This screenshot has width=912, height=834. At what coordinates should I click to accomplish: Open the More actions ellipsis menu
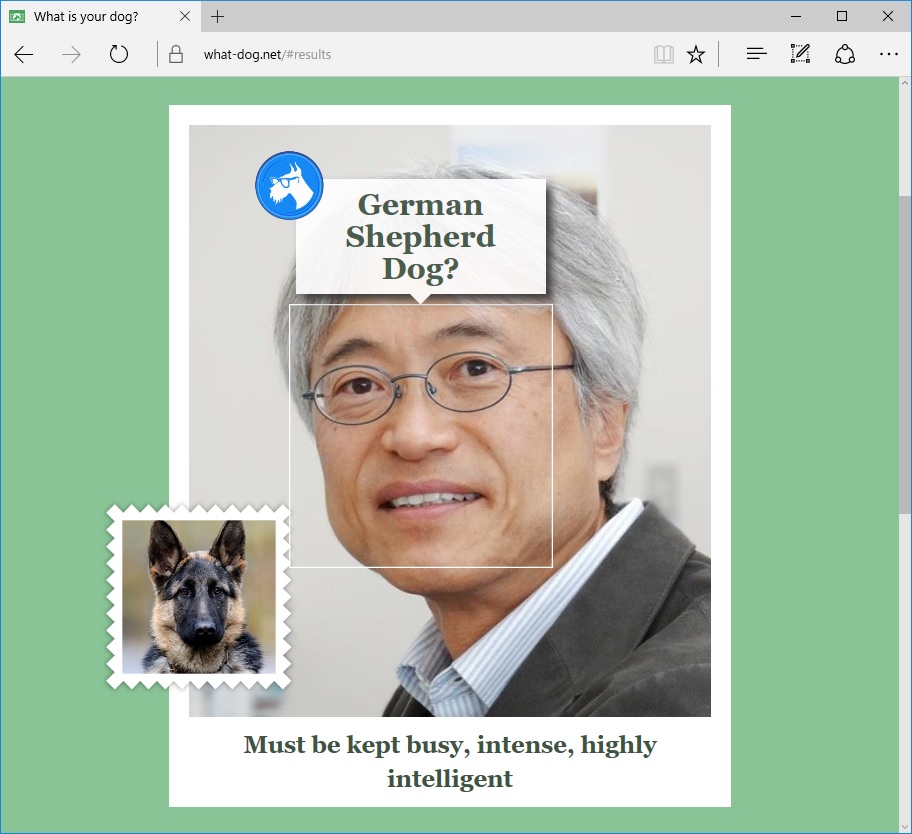click(x=888, y=54)
